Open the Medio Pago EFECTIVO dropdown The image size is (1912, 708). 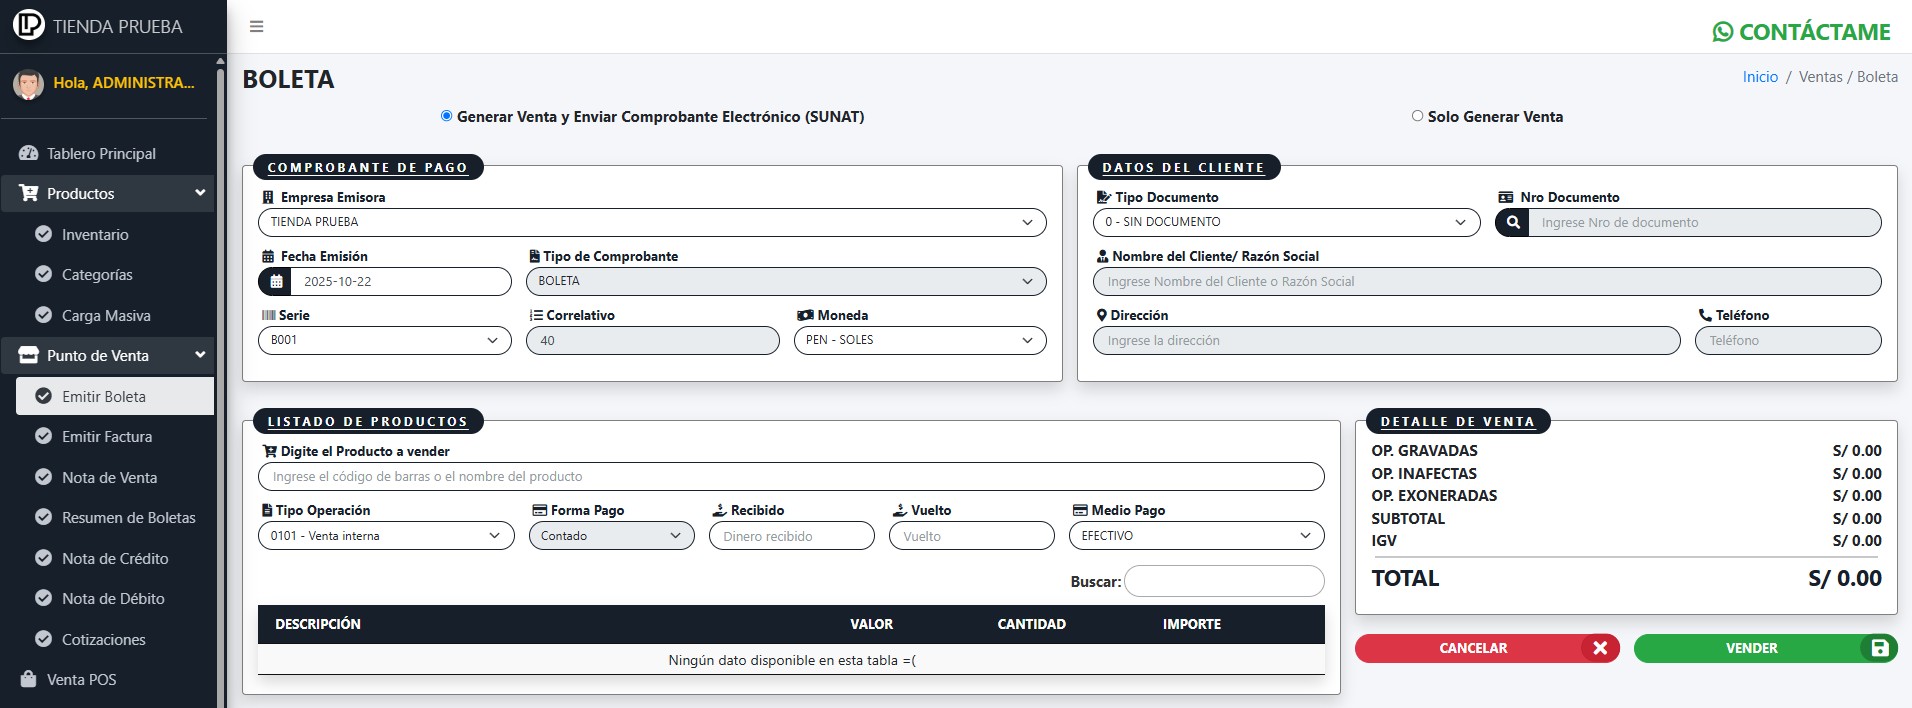[x=1195, y=536]
